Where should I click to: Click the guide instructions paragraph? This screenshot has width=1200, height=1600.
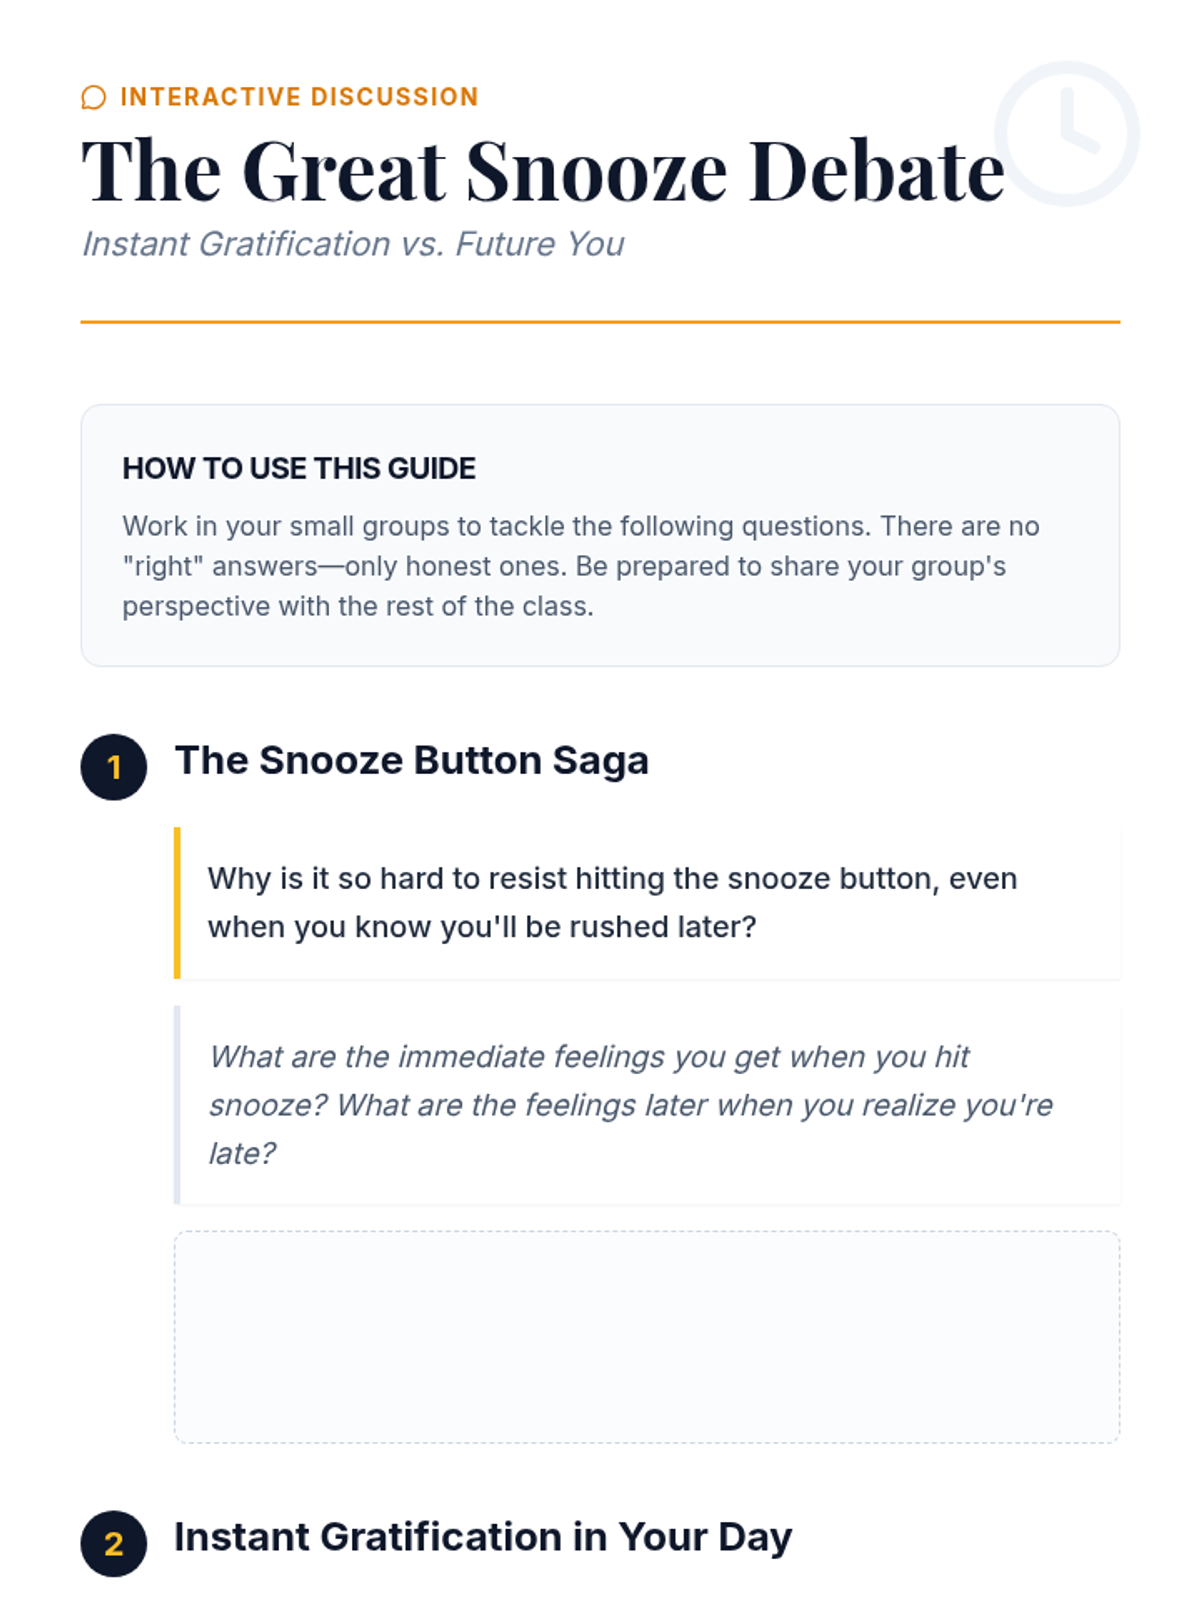click(580, 566)
